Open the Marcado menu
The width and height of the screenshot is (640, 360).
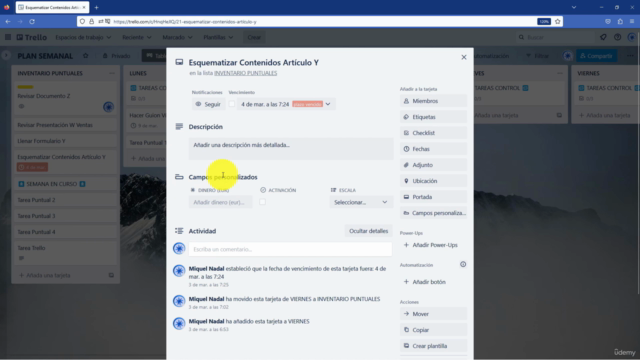[x=177, y=37]
